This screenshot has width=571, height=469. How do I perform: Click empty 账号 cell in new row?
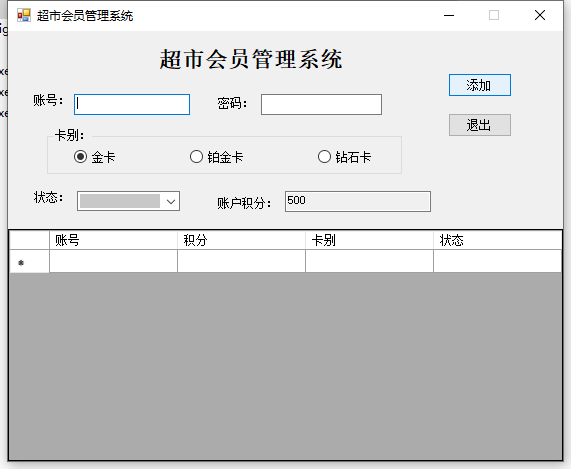(113, 261)
